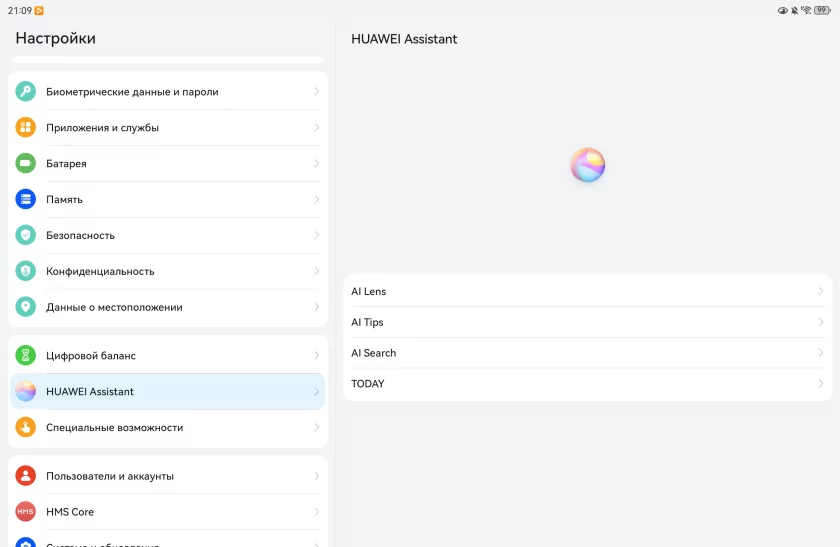Click the HUAWEI Assistant page title

pos(404,39)
